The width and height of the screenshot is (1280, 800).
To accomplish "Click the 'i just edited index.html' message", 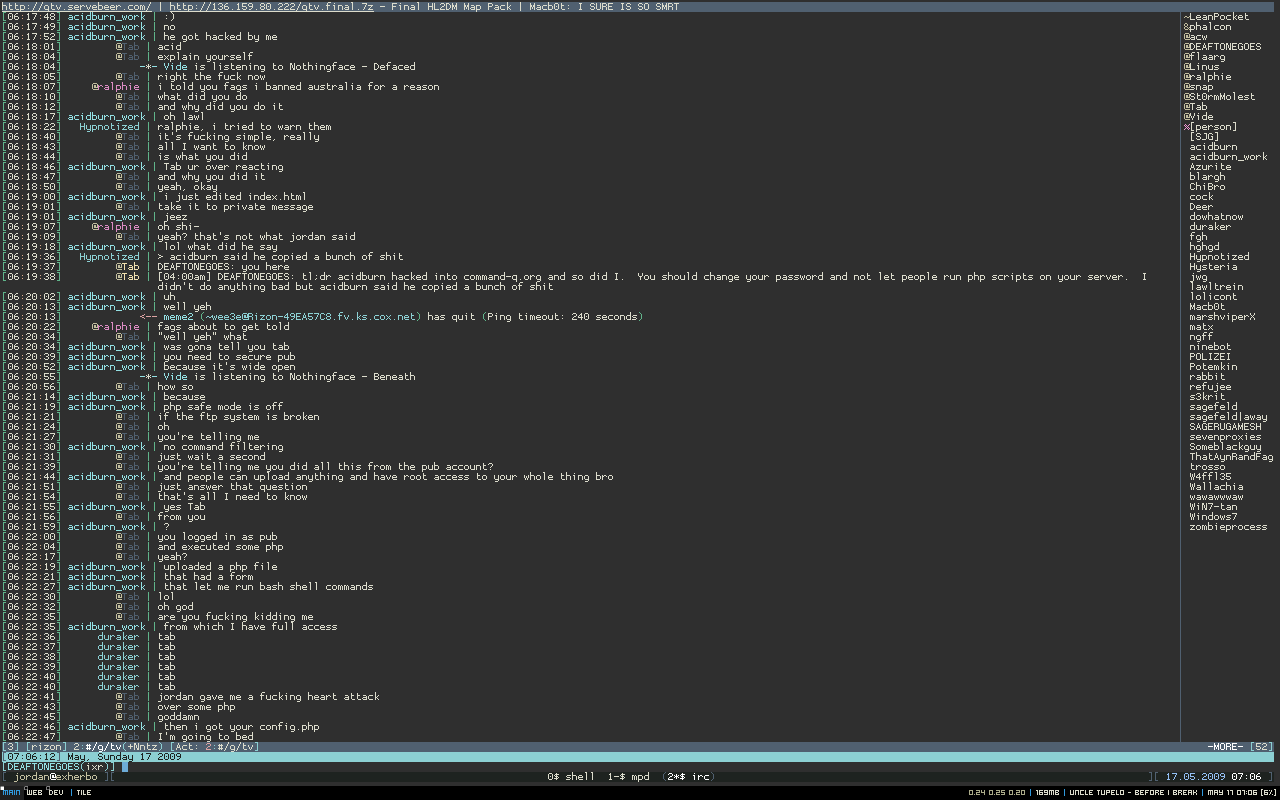I will coord(235,197).
